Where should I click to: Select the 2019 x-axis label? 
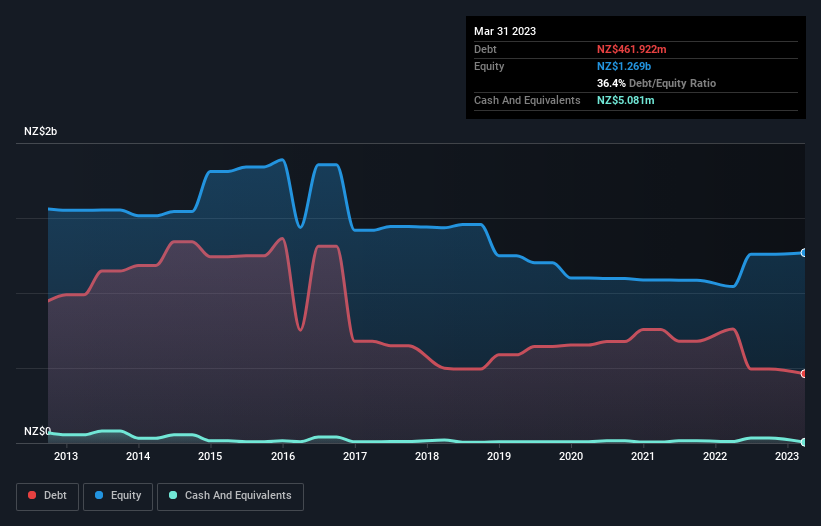click(x=498, y=456)
